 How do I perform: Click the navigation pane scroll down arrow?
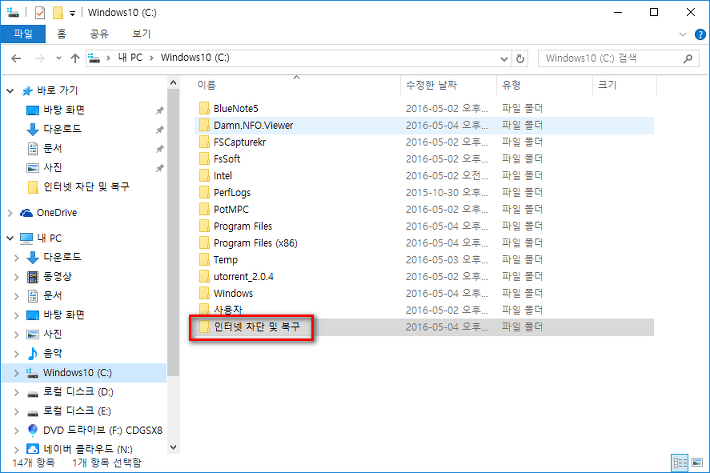pos(173,447)
